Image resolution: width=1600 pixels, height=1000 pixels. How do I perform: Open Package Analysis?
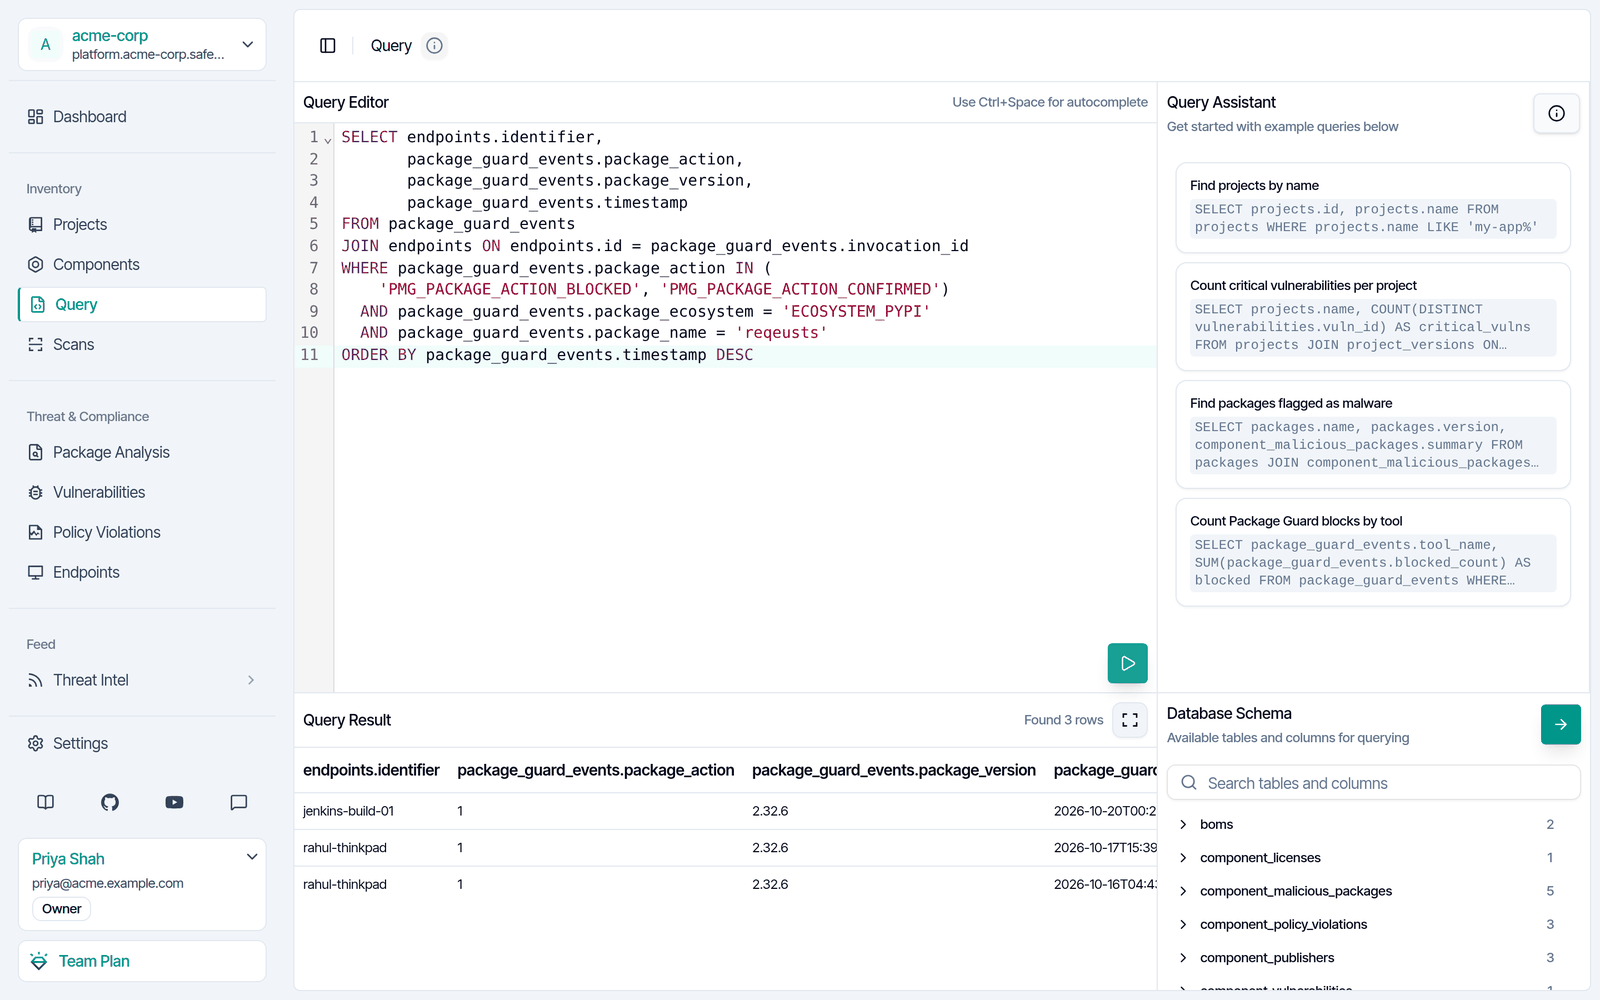(x=142, y=453)
